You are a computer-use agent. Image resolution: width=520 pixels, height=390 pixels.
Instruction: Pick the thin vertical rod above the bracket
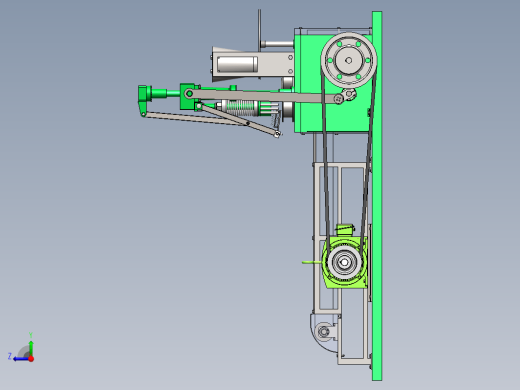tap(259, 30)
